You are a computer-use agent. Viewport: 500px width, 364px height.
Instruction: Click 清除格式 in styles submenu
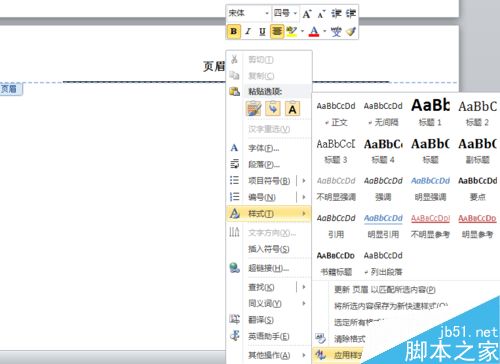point(350,339)
